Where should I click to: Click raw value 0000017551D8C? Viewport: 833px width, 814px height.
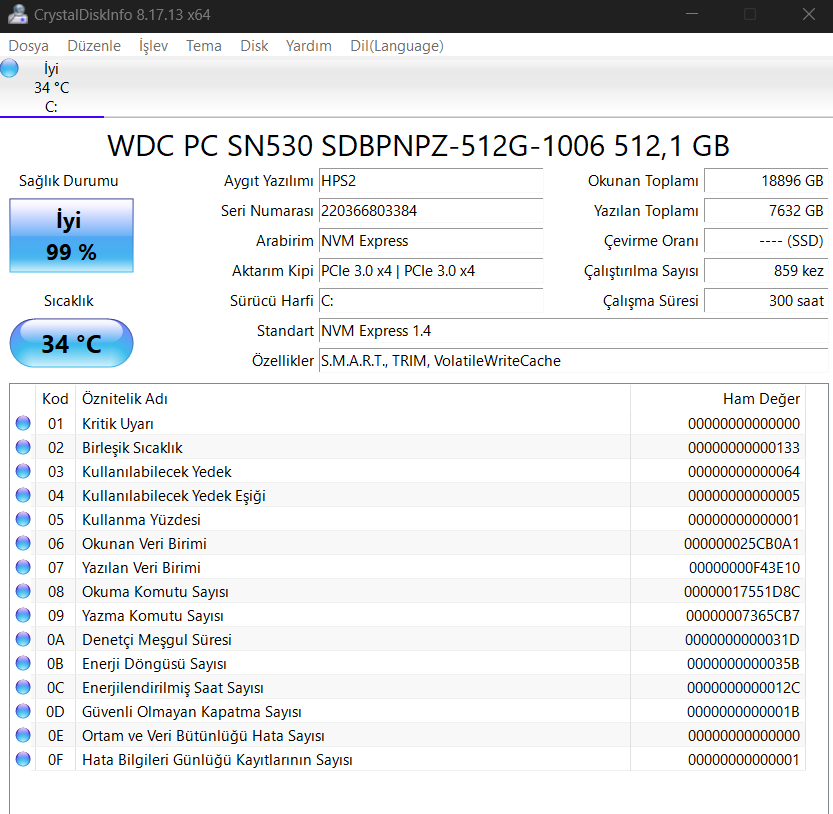[x=742, y=592]
